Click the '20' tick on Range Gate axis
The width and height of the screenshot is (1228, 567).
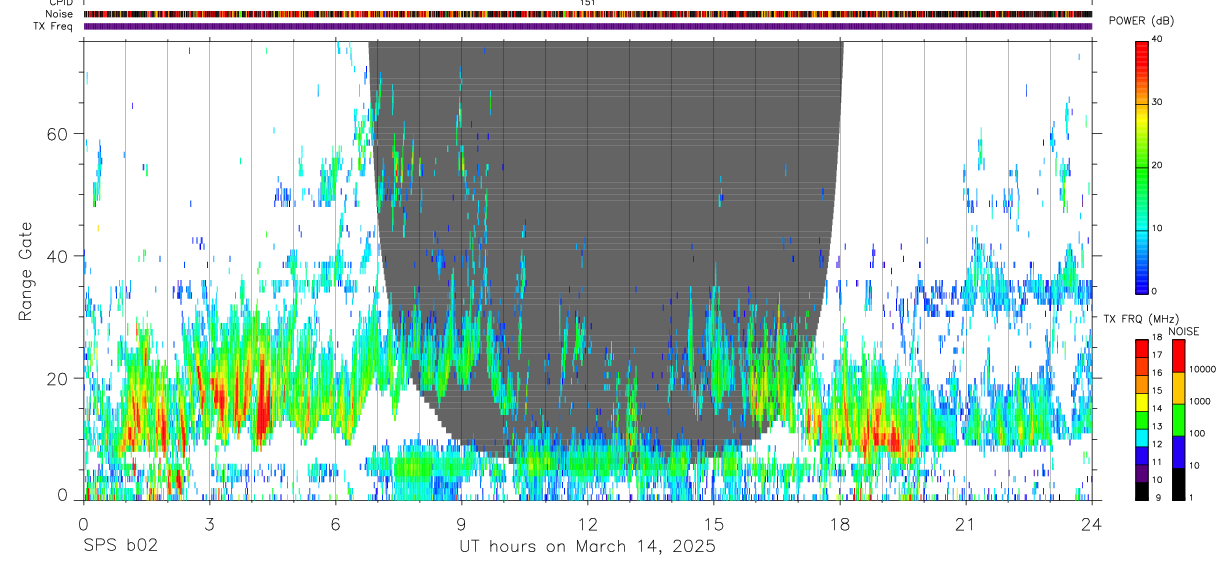[58, 378]
